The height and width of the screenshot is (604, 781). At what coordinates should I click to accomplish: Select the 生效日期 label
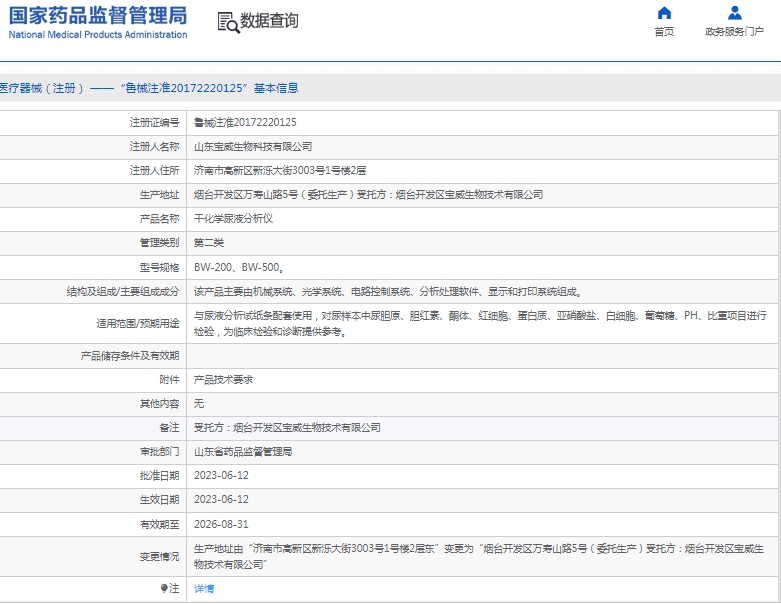pyautogui.click(x=159, y=499)
